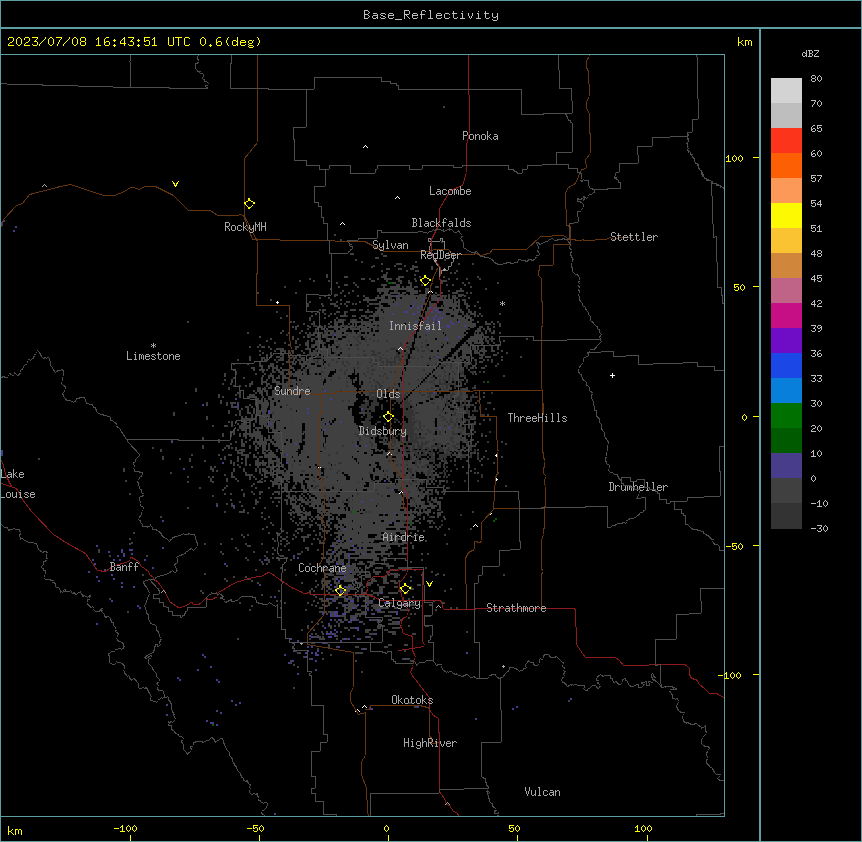Click the Base_Reflectivity title

click(x=431, y=15)
